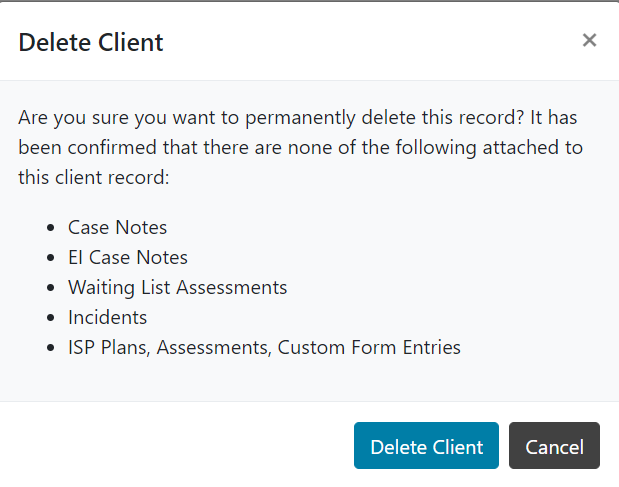This screenshot has width=619, height=487.
Task: Select the "EI Case Notes" list item
Action: [127, 257]
